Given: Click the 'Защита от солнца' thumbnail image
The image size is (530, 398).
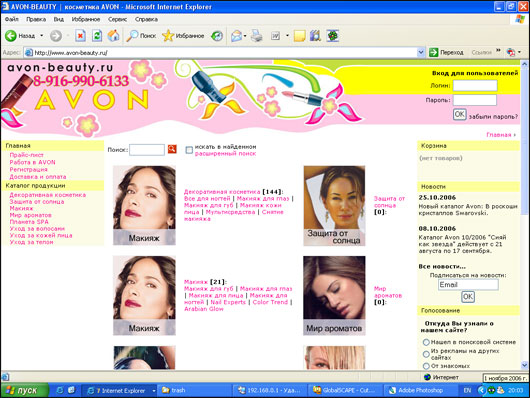Looking at the screenshot, I should (x=334, y=206).
